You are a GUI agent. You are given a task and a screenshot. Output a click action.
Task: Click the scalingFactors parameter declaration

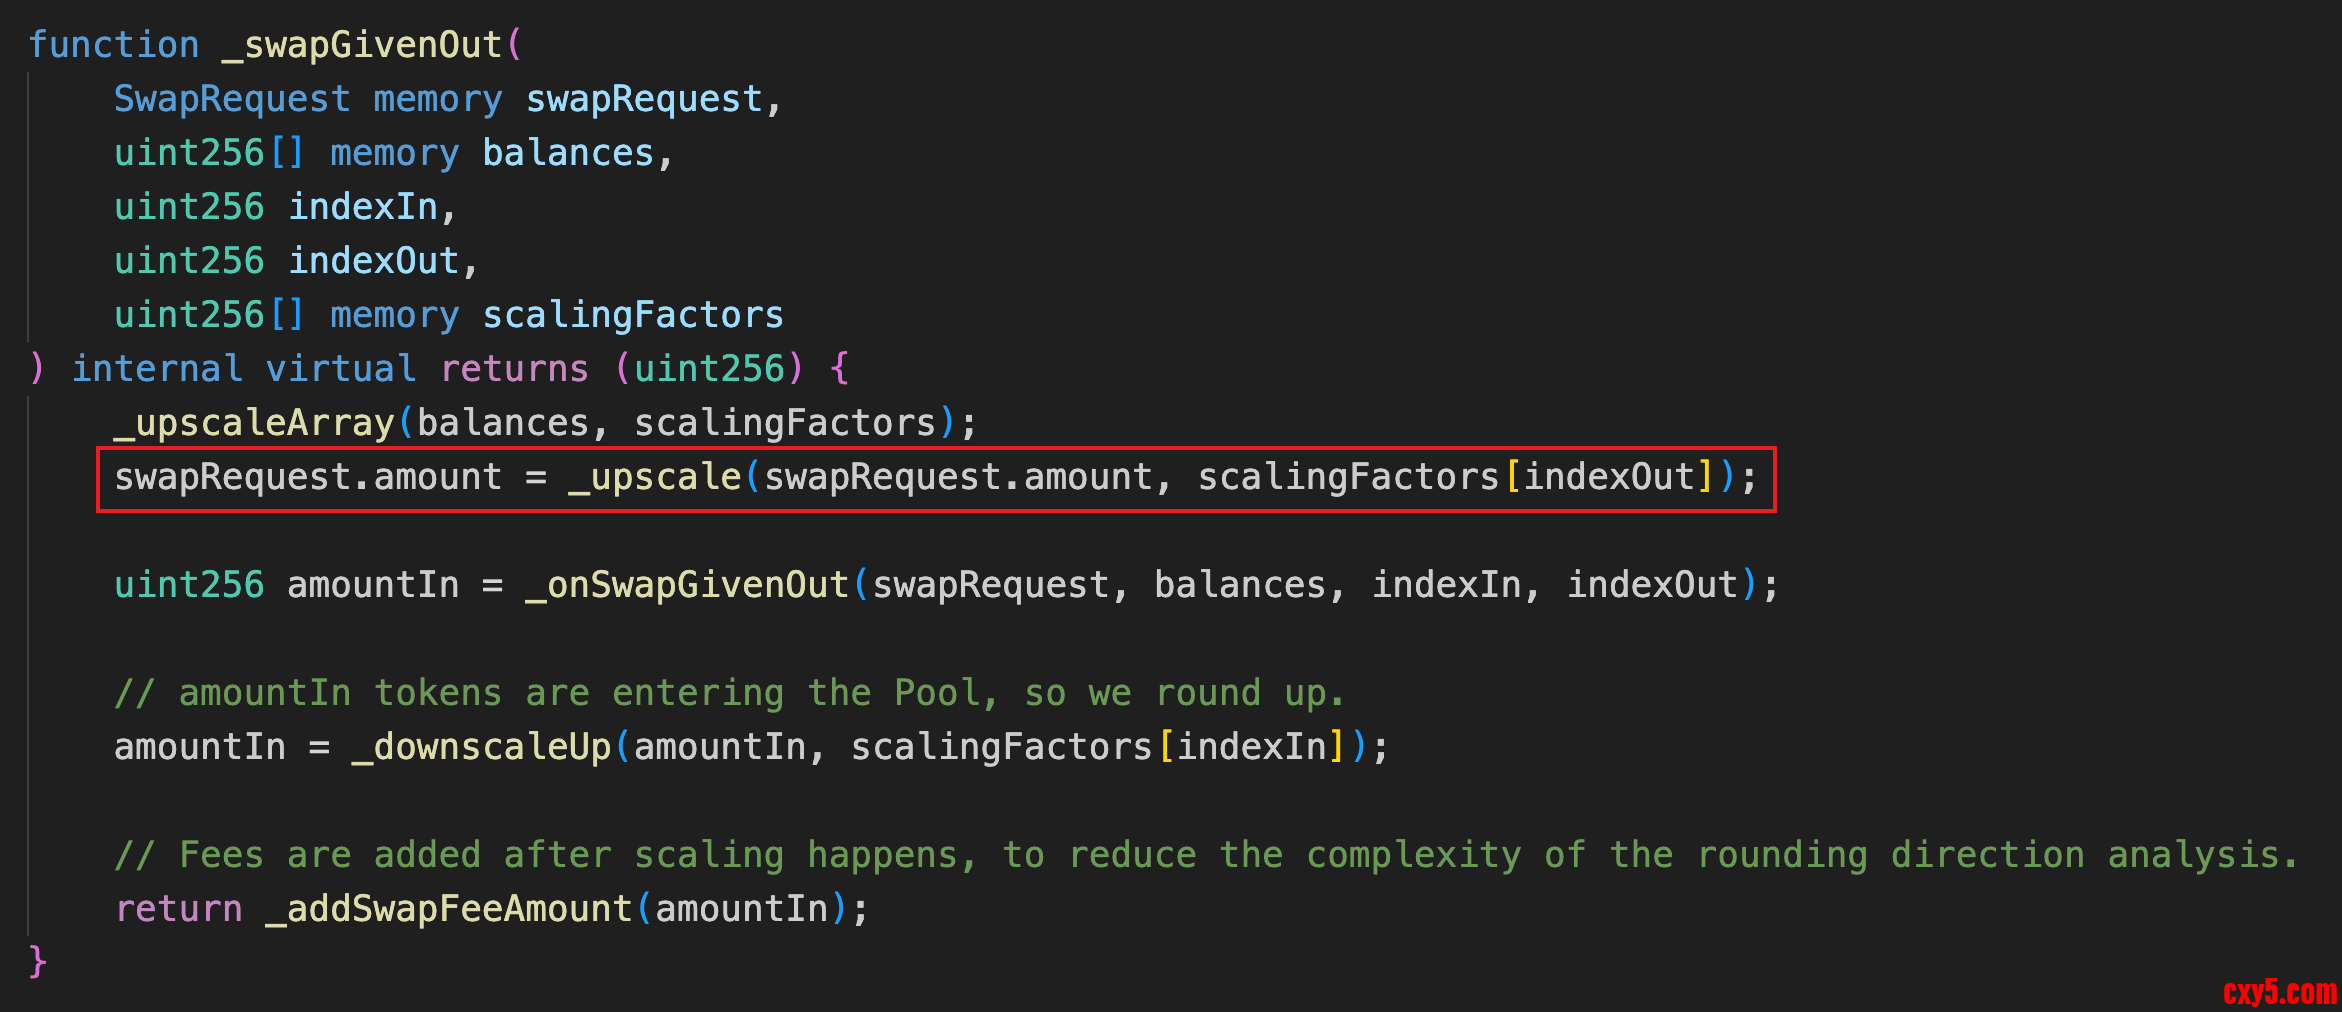(x=633, y=315)
